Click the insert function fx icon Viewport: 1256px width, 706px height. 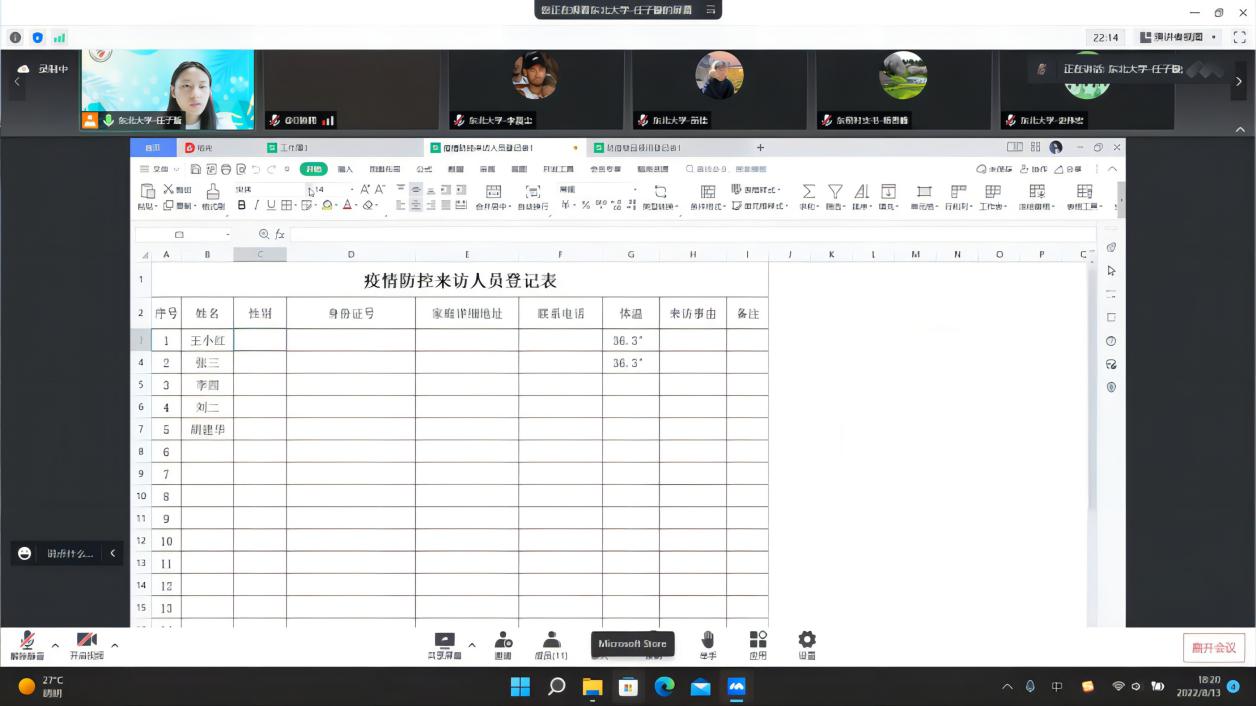click(x=280, y=234)
